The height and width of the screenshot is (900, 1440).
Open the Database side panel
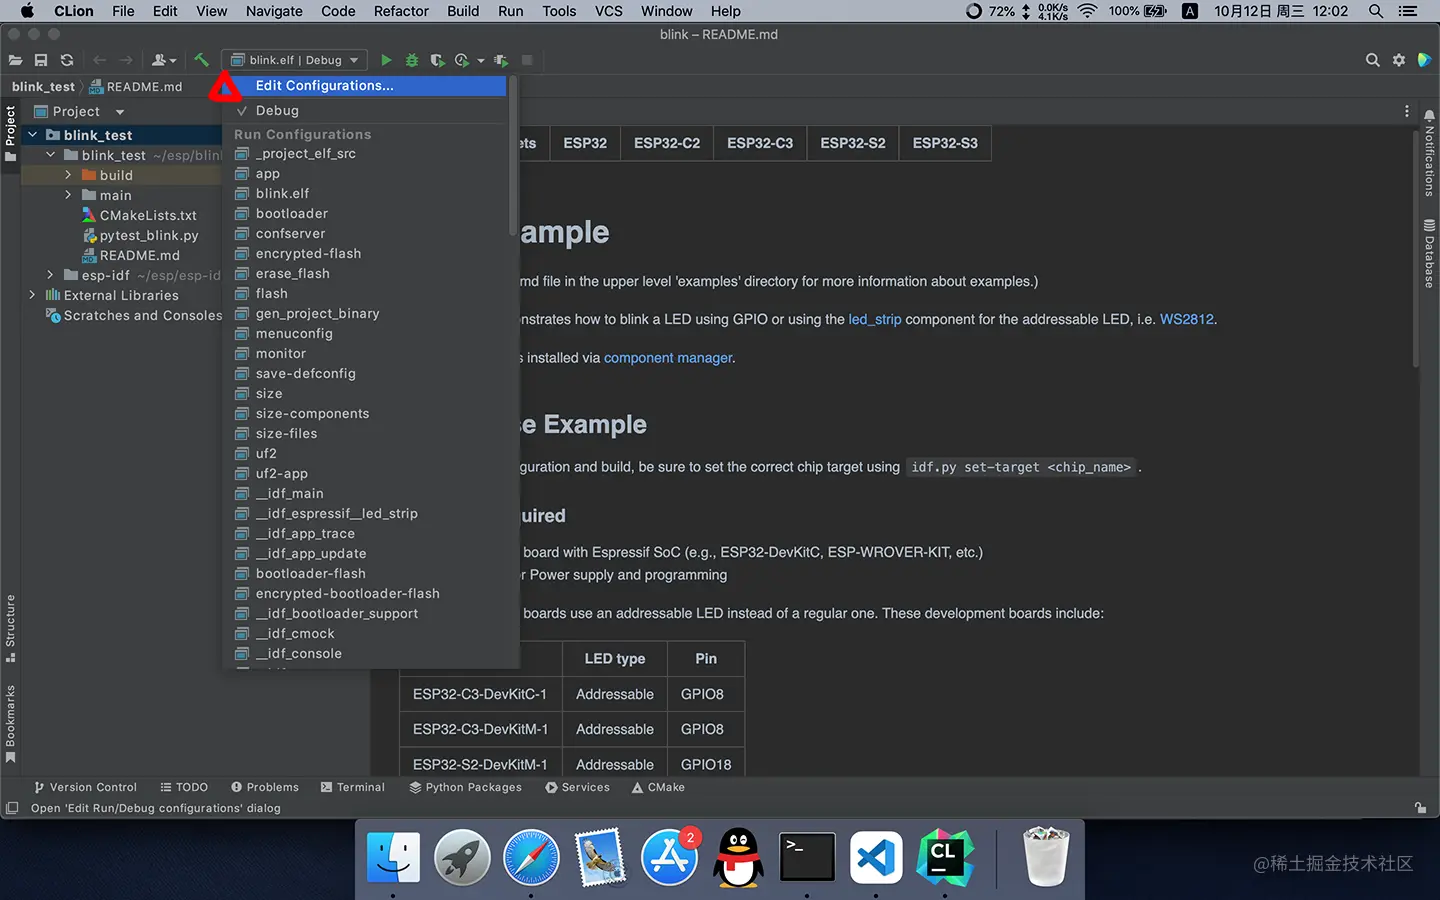click(x=1429, y=254)
